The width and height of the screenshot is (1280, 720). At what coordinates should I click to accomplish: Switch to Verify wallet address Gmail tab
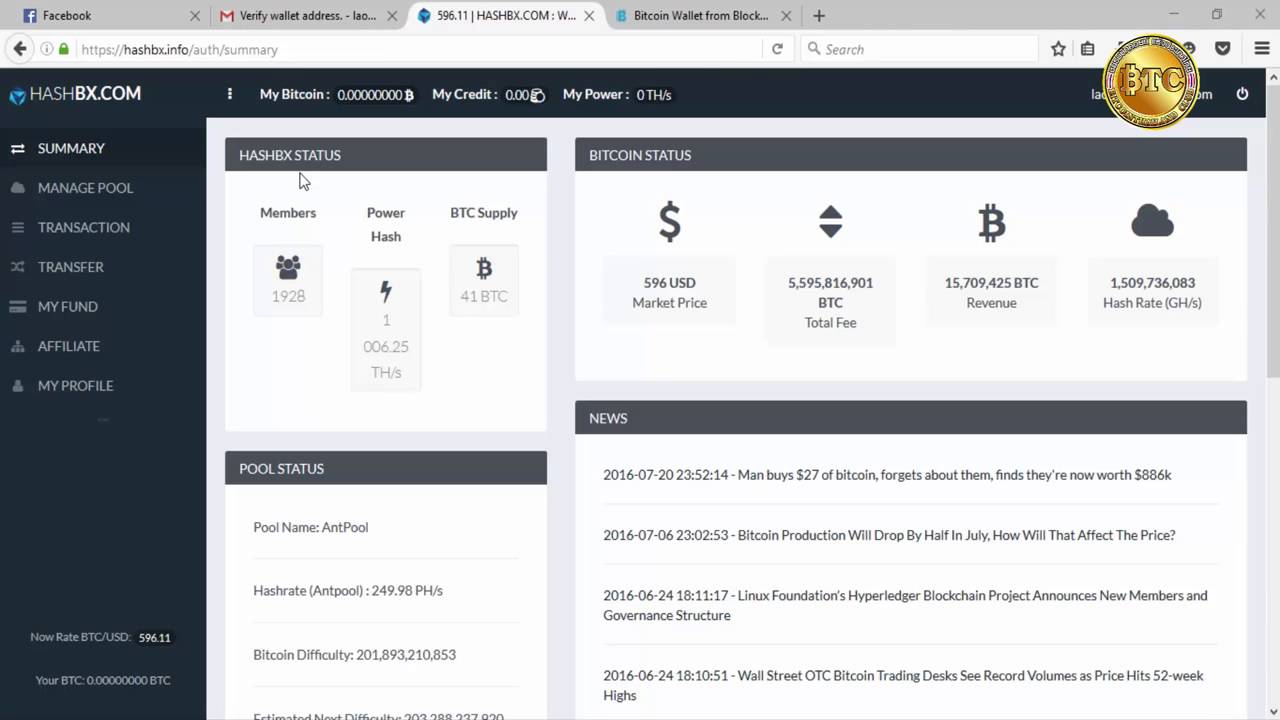coord(308,16)
